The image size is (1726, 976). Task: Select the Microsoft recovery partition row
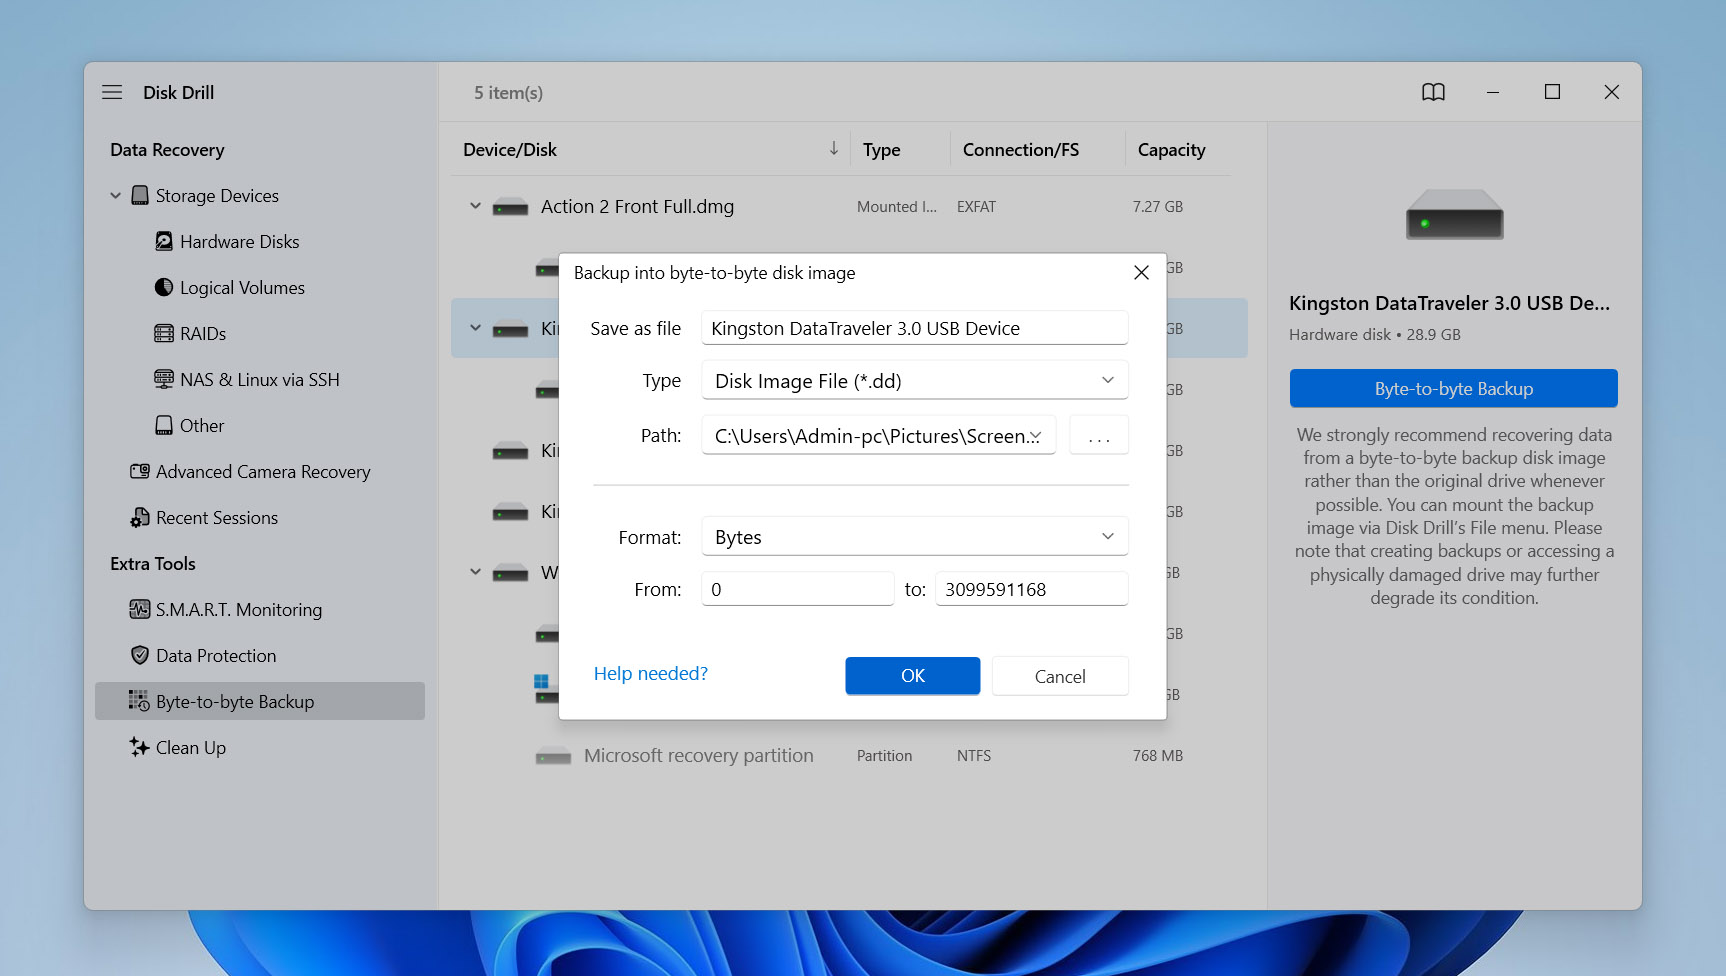(x=849, y=756)
